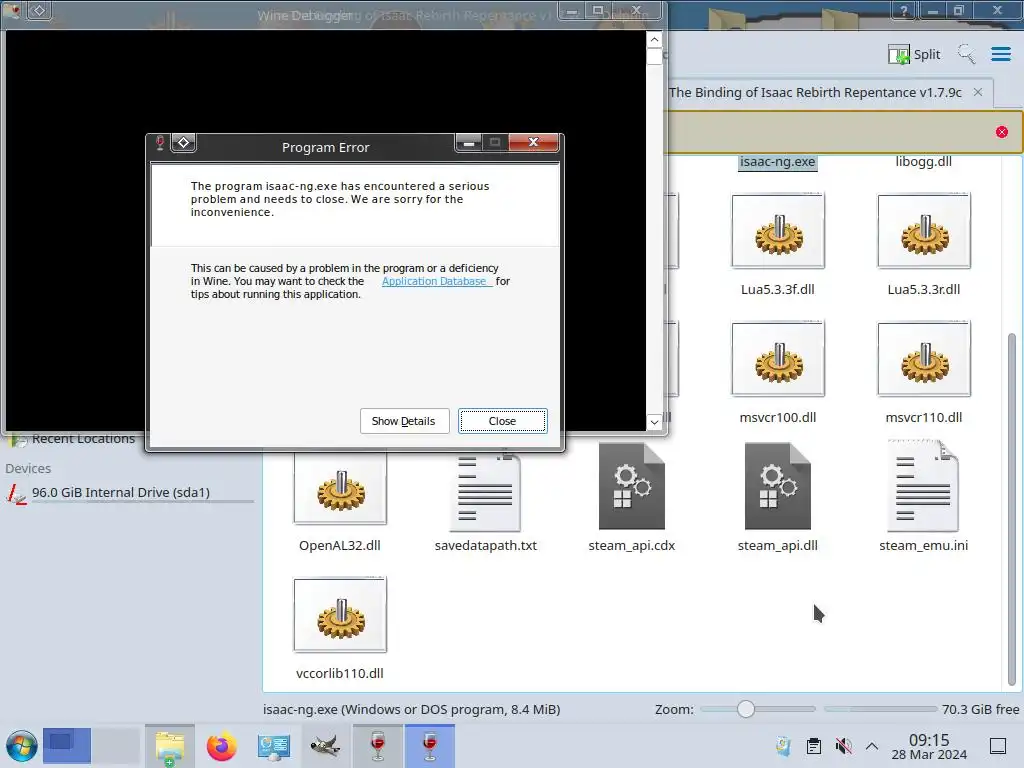1024x768 pixels.
Task: Select the OpenAL32.dll file icon
Action: (340, 487)
